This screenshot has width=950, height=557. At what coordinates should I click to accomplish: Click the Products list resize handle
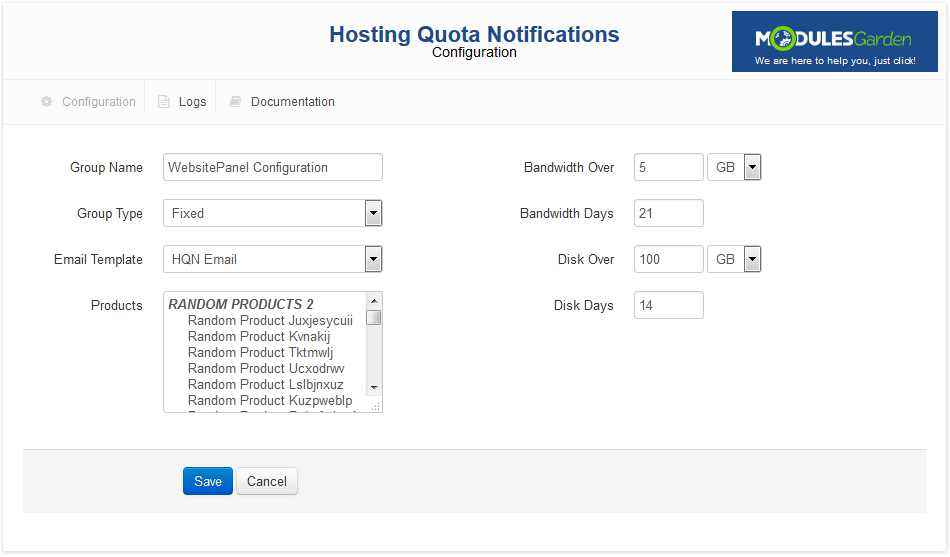pos(376,406)
